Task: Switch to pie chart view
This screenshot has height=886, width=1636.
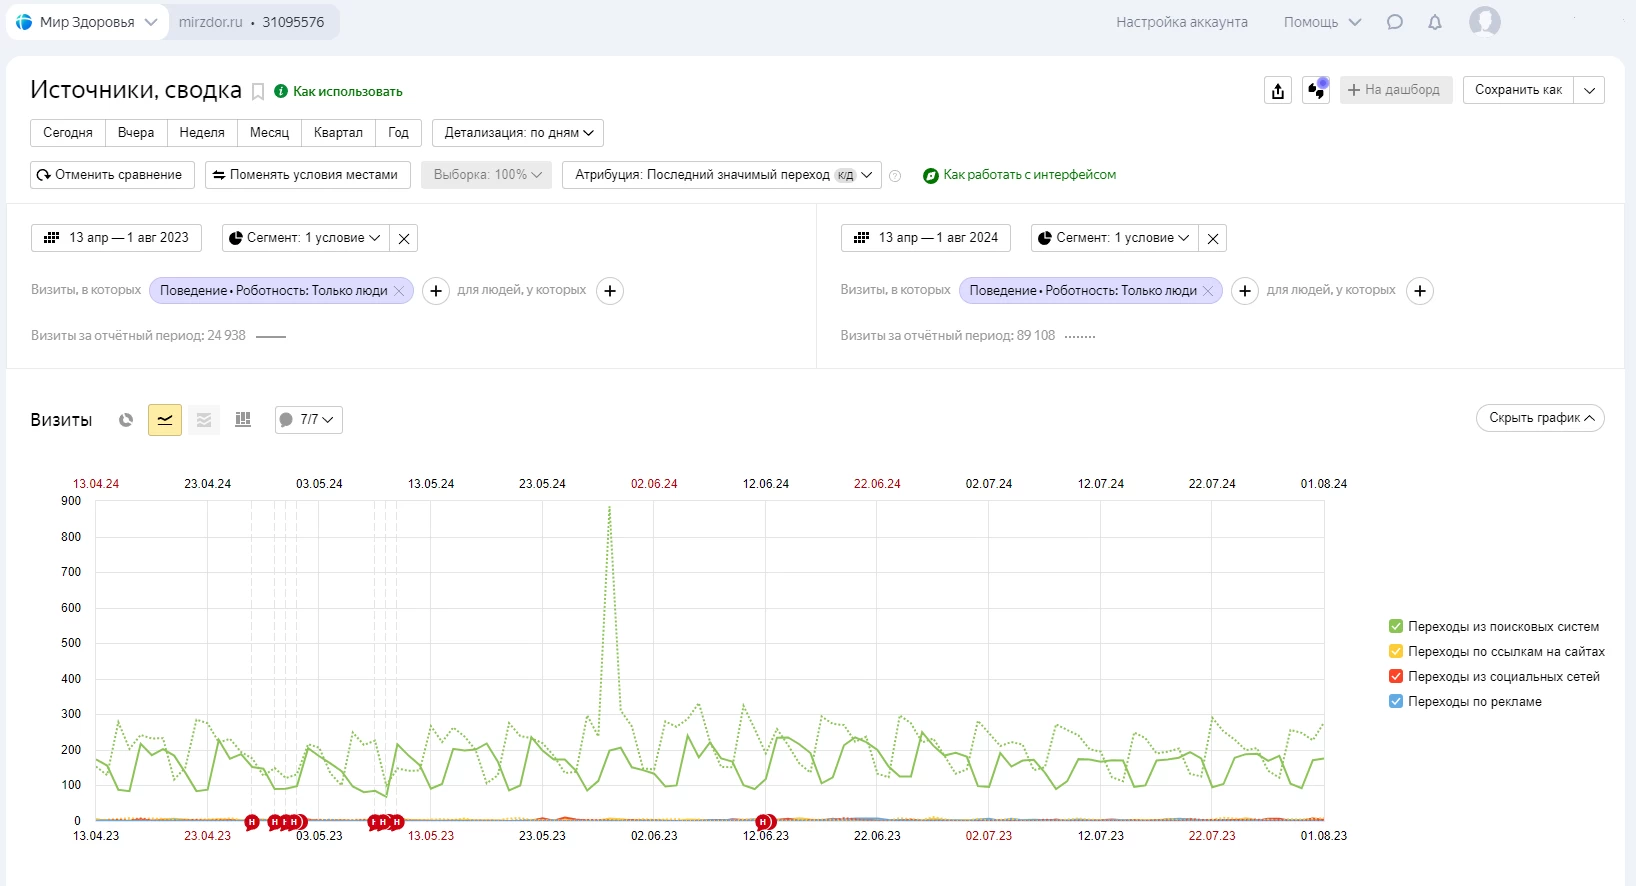Action: click(x=126, y=420)
